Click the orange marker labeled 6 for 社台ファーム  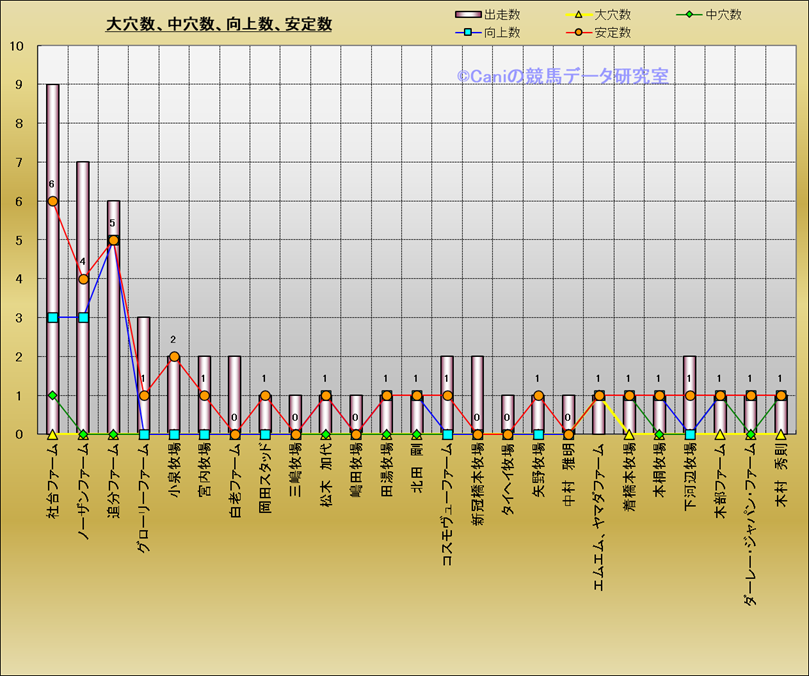click(x=53, y=201)
